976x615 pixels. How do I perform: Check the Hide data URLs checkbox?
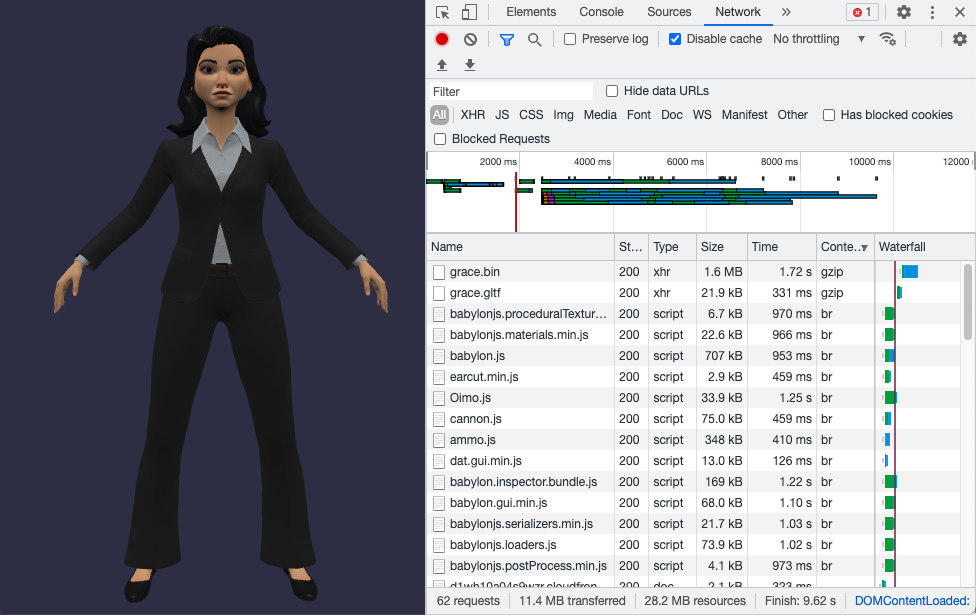(612, 91)
